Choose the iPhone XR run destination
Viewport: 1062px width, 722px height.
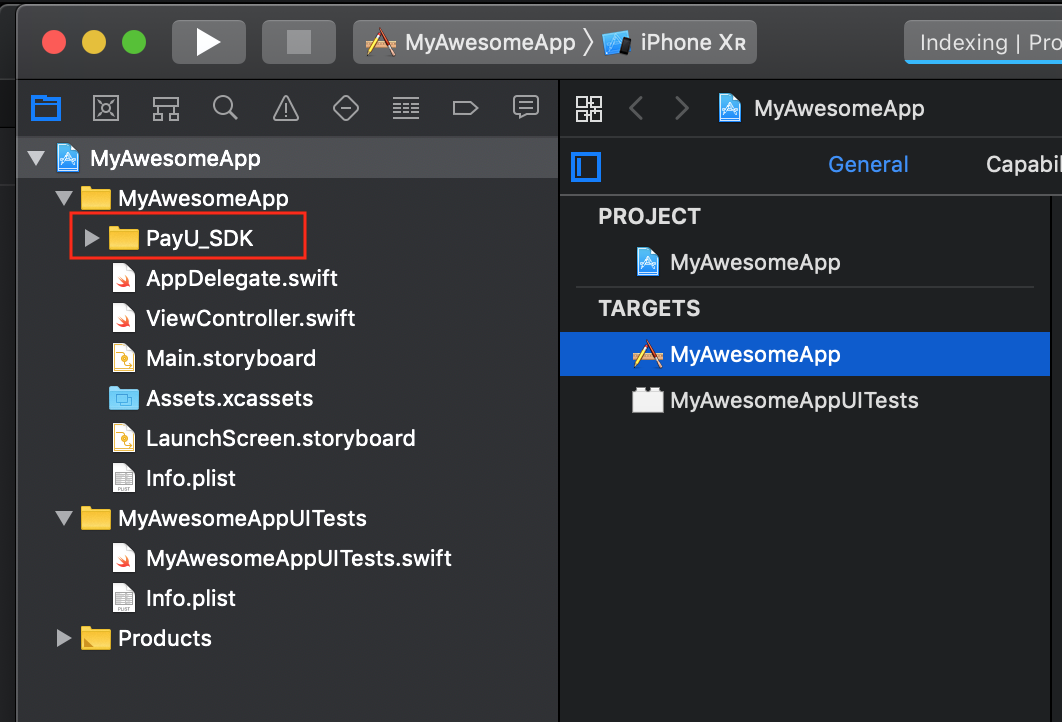[x=675, y=42]
